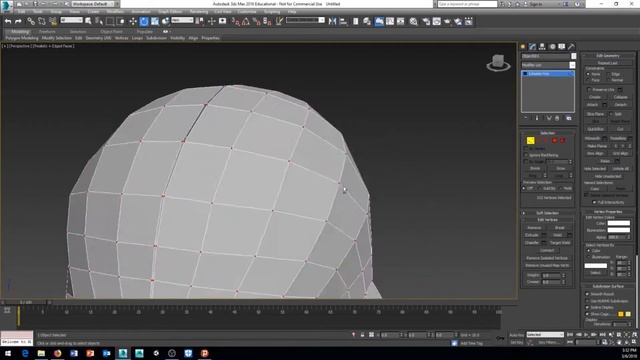Toggle the Ignore Backfacing checkbox

click(526, 155)
